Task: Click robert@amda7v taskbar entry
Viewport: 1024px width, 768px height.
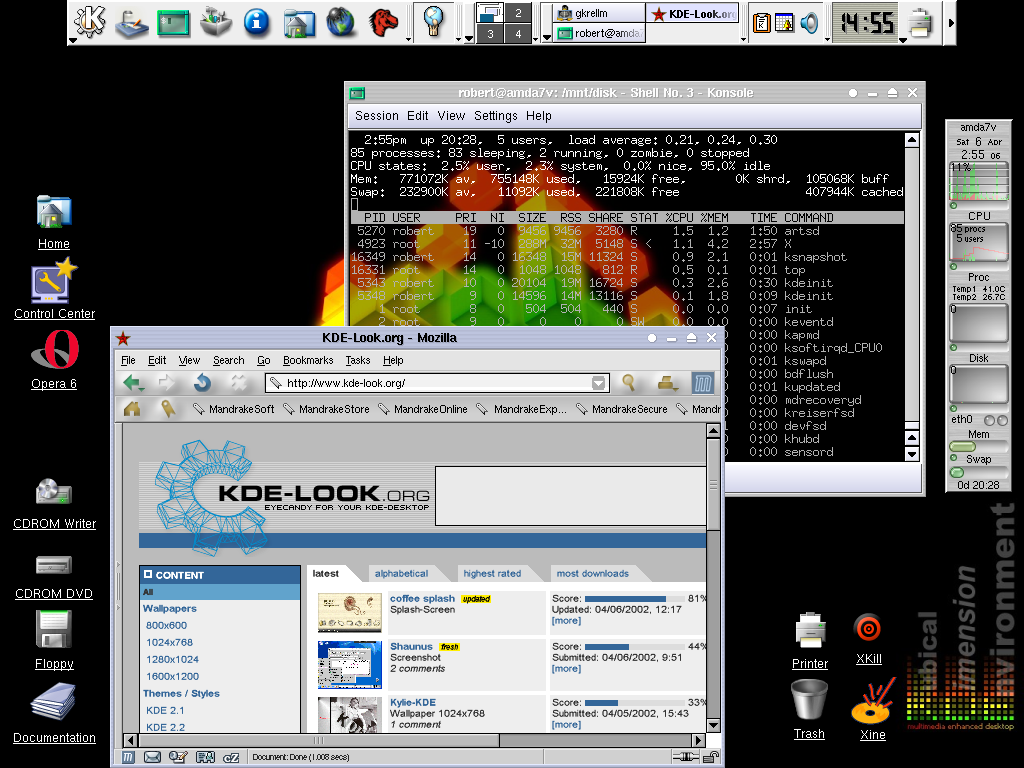Action: coord(599,33)
